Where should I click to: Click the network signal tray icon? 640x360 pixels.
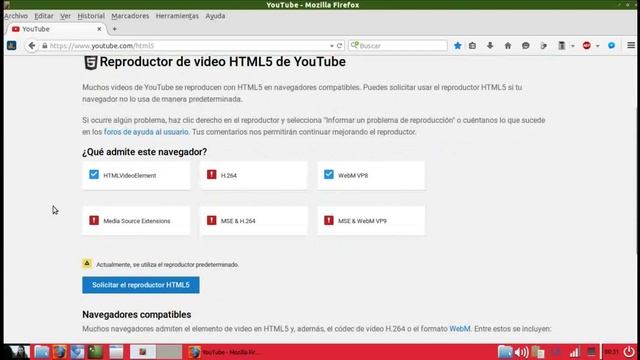coord(574,352)
